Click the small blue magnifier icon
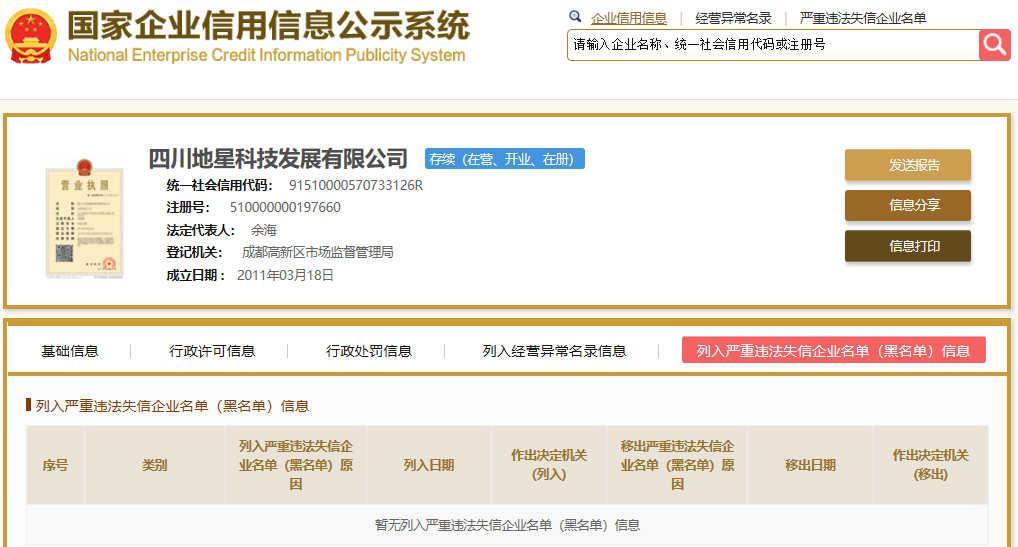1018x547 pixels. click(x=575, y=17)
